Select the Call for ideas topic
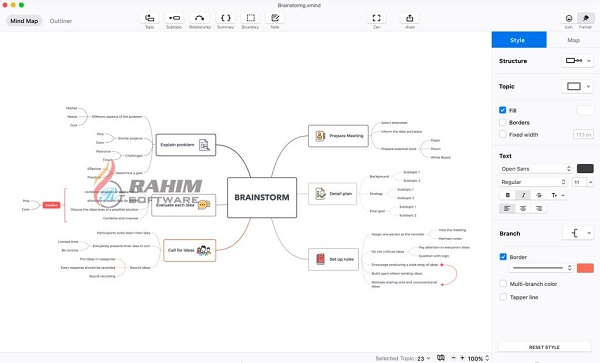This screenshot has width=600, height=363. [x=189, y=251]
